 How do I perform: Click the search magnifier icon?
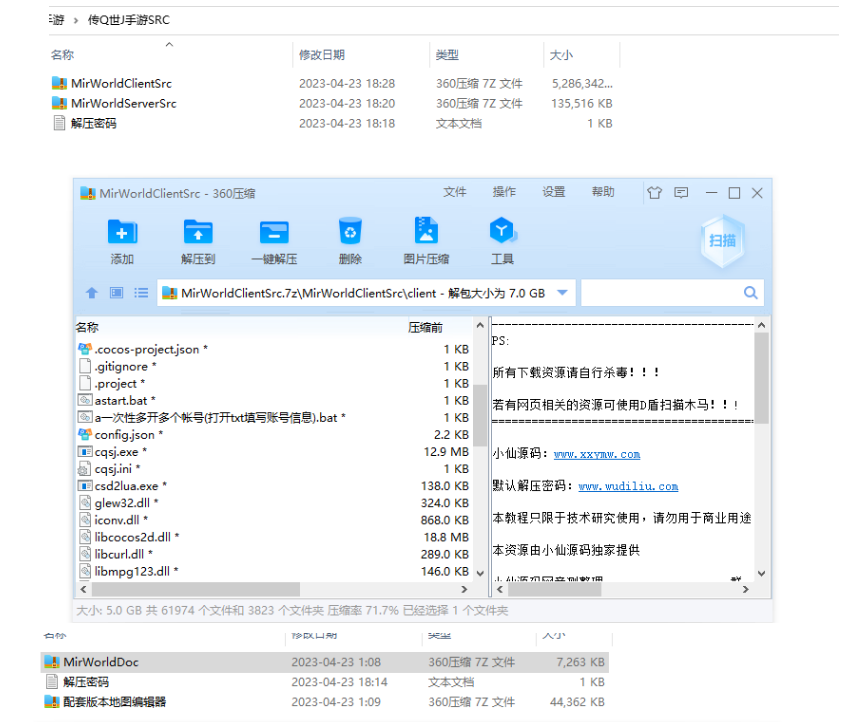(750, 293)
